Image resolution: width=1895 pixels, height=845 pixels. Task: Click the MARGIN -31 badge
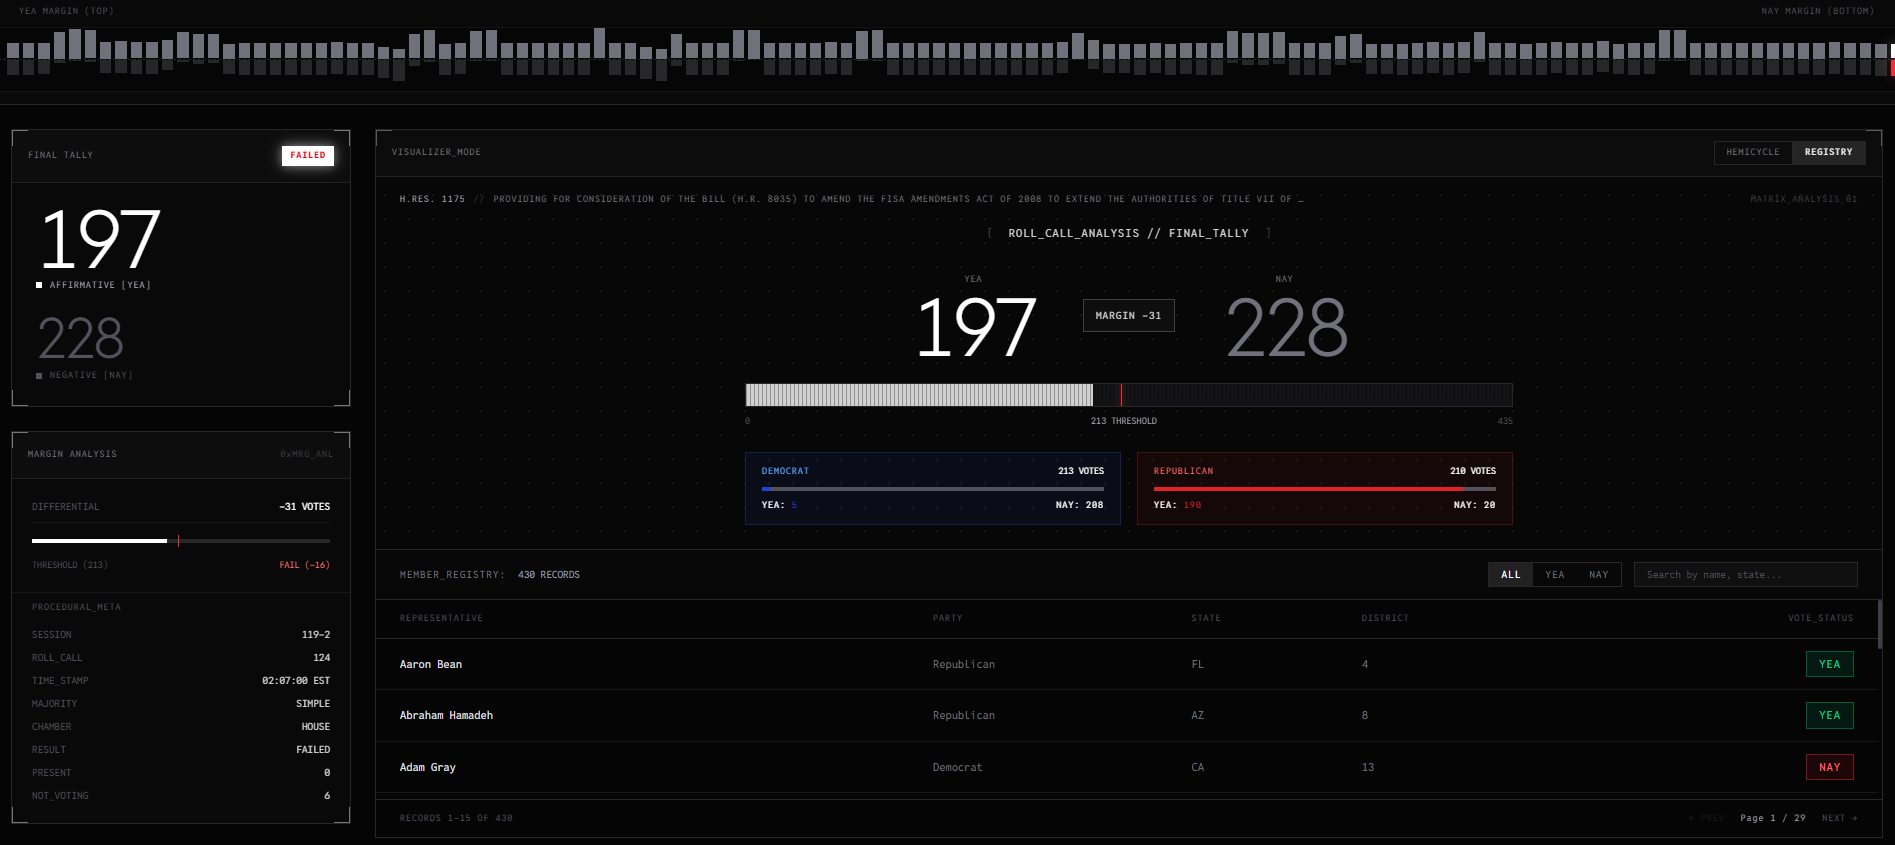(1128, 316)
